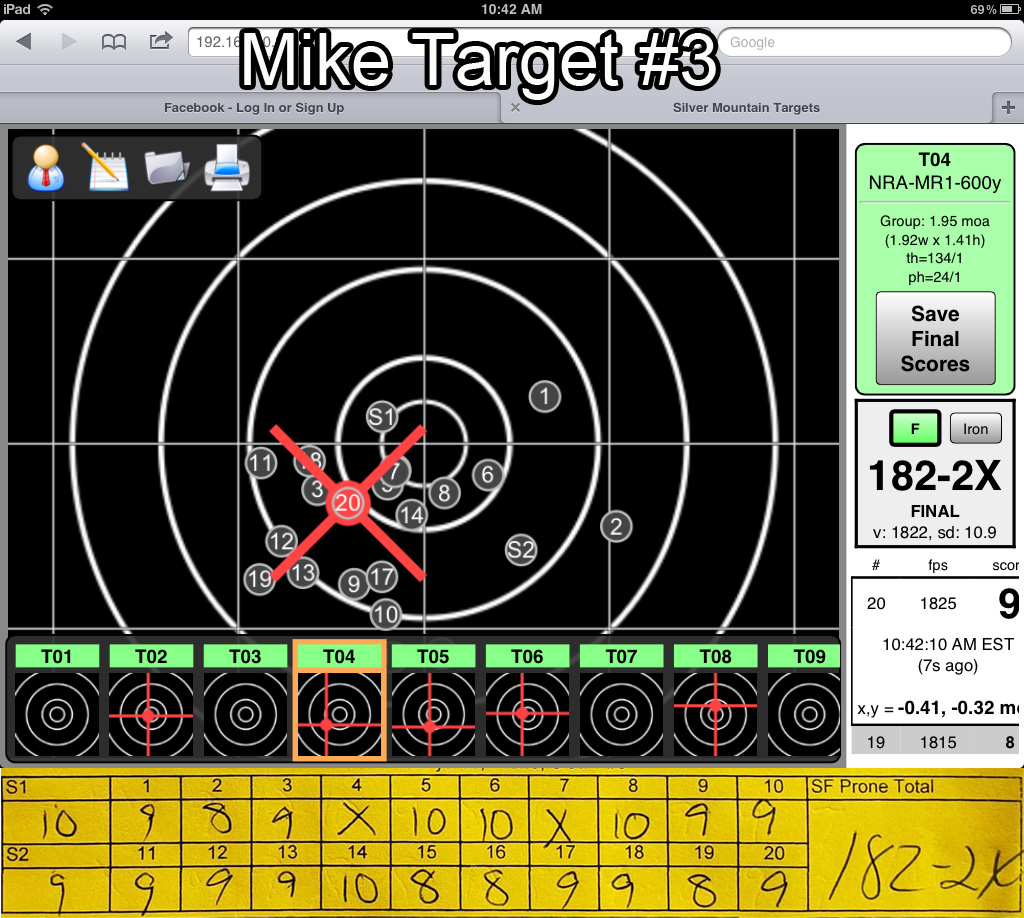Open the T04 highlighted target thumbnail
Screen dimensions: 1024x918
(339, 714)
